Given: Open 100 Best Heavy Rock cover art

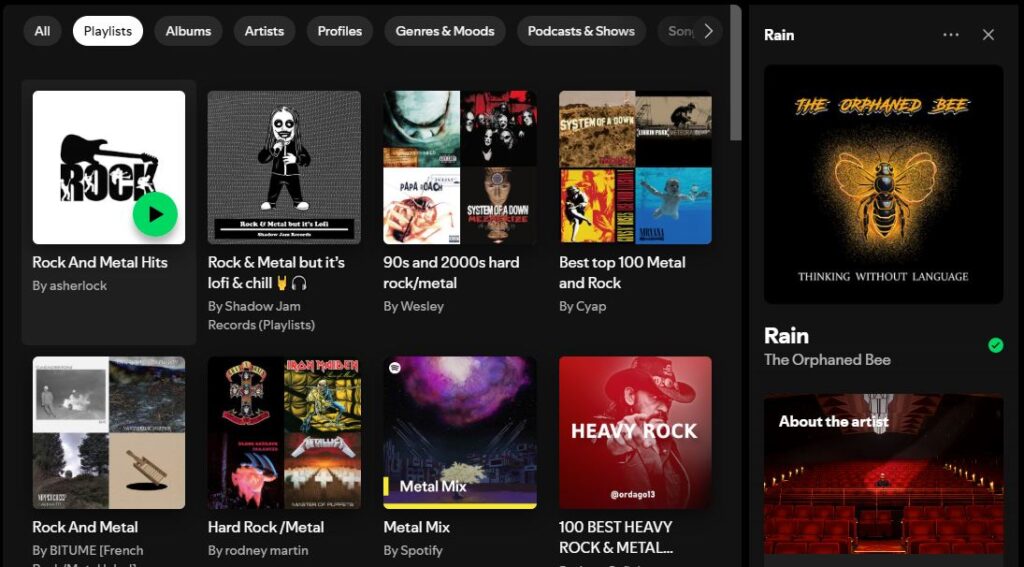Looking at the screenshot, I should pyautogui.click(x=635, y=432).
